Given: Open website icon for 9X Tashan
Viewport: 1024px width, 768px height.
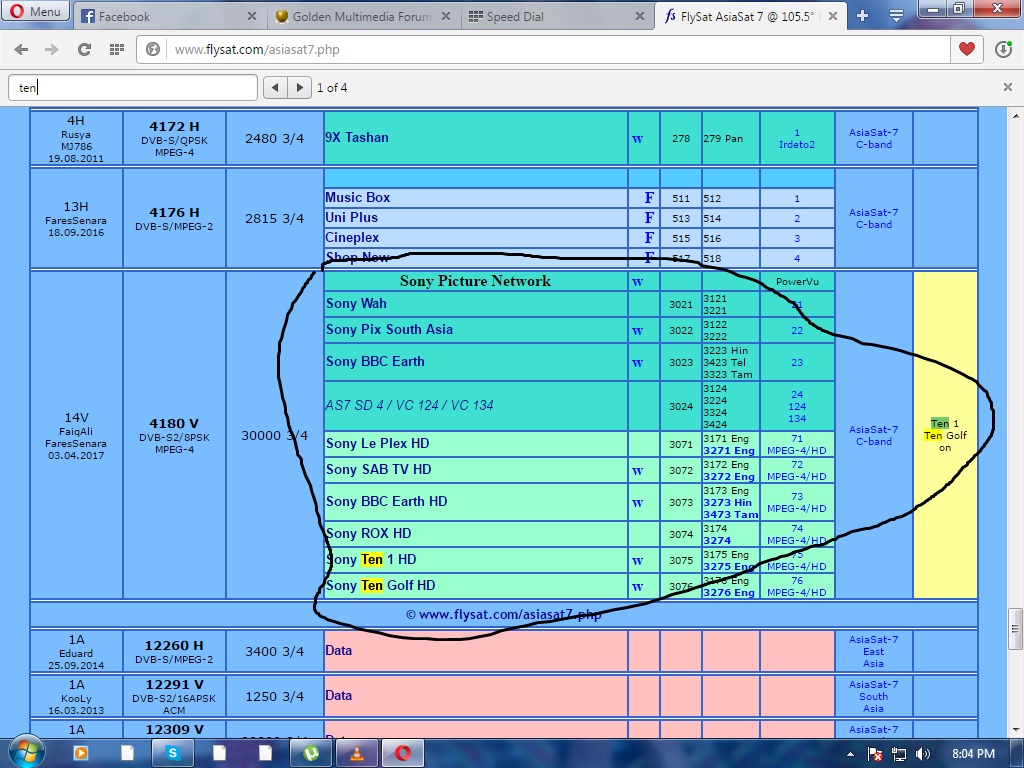Looking at the screenshot, I should (x=637, y=139).
